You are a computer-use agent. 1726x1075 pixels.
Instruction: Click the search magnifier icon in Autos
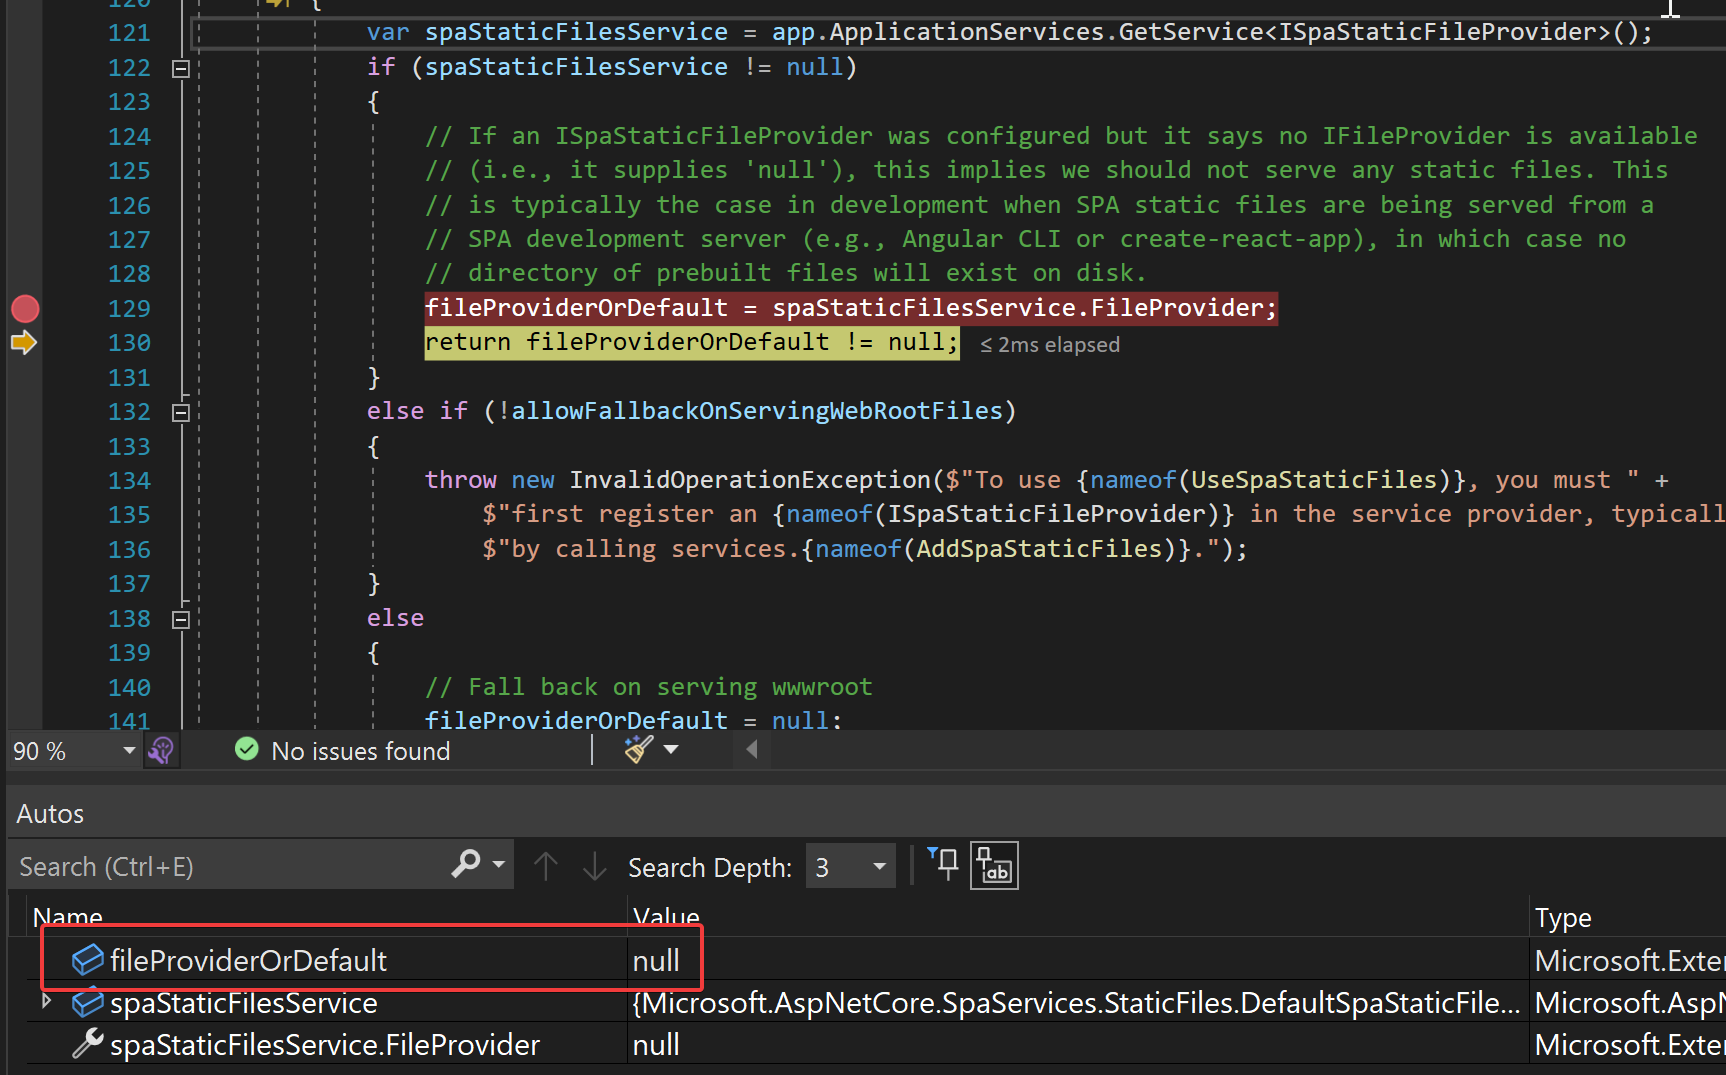point(466,864)
